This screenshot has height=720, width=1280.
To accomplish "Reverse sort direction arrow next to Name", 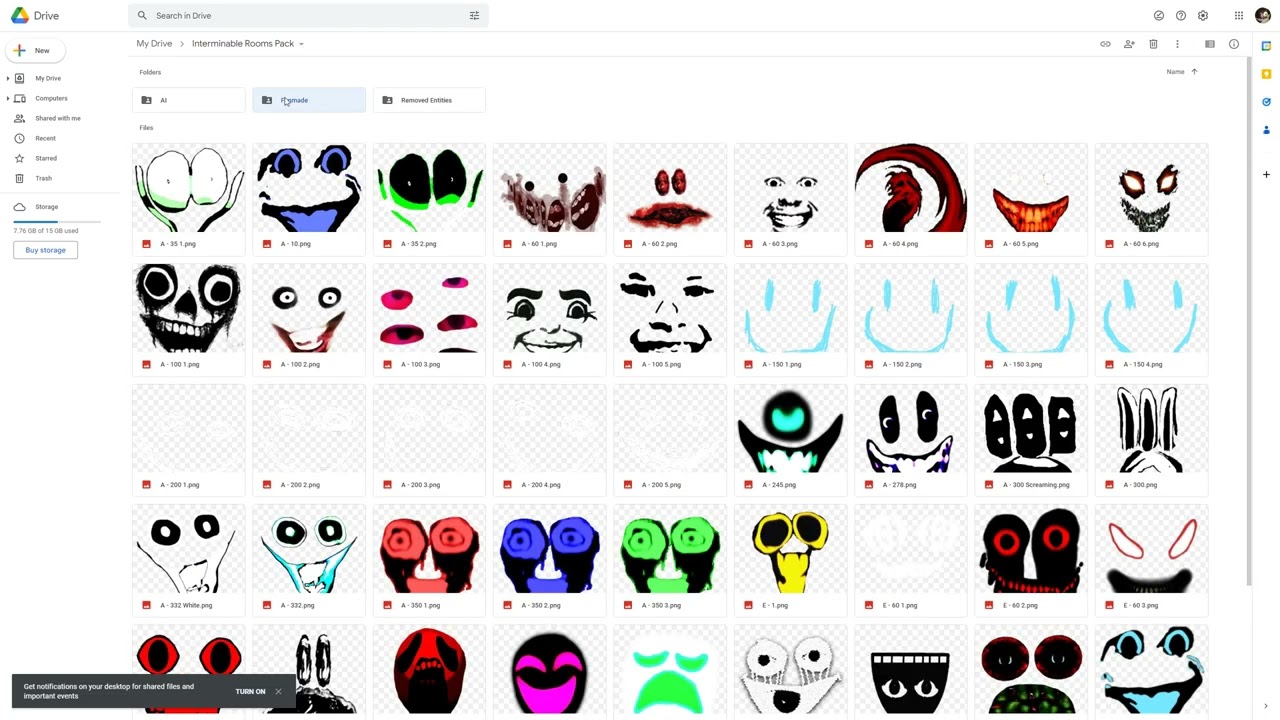I will [x=1194, y=72].
